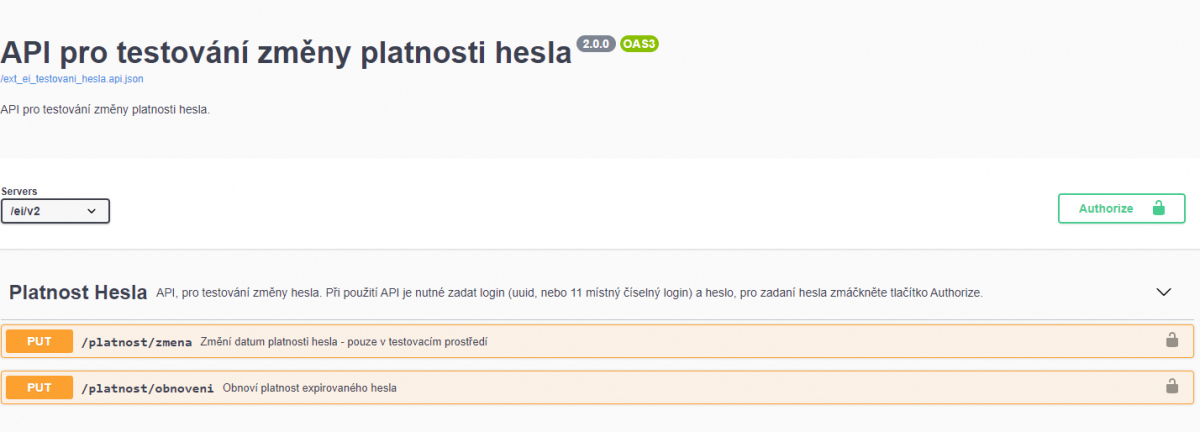The width and height of the screenshot is (1200, 432).
Task: Click the PUT badge for /platnost/obnoveni
Action: point(39,387)
